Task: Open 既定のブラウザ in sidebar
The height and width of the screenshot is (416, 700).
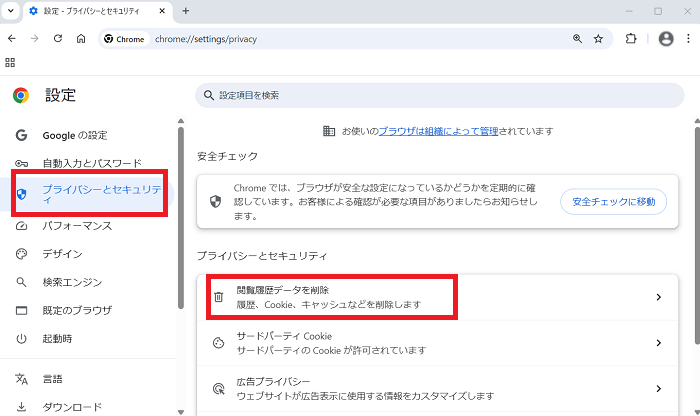Action: pos(77,310)
